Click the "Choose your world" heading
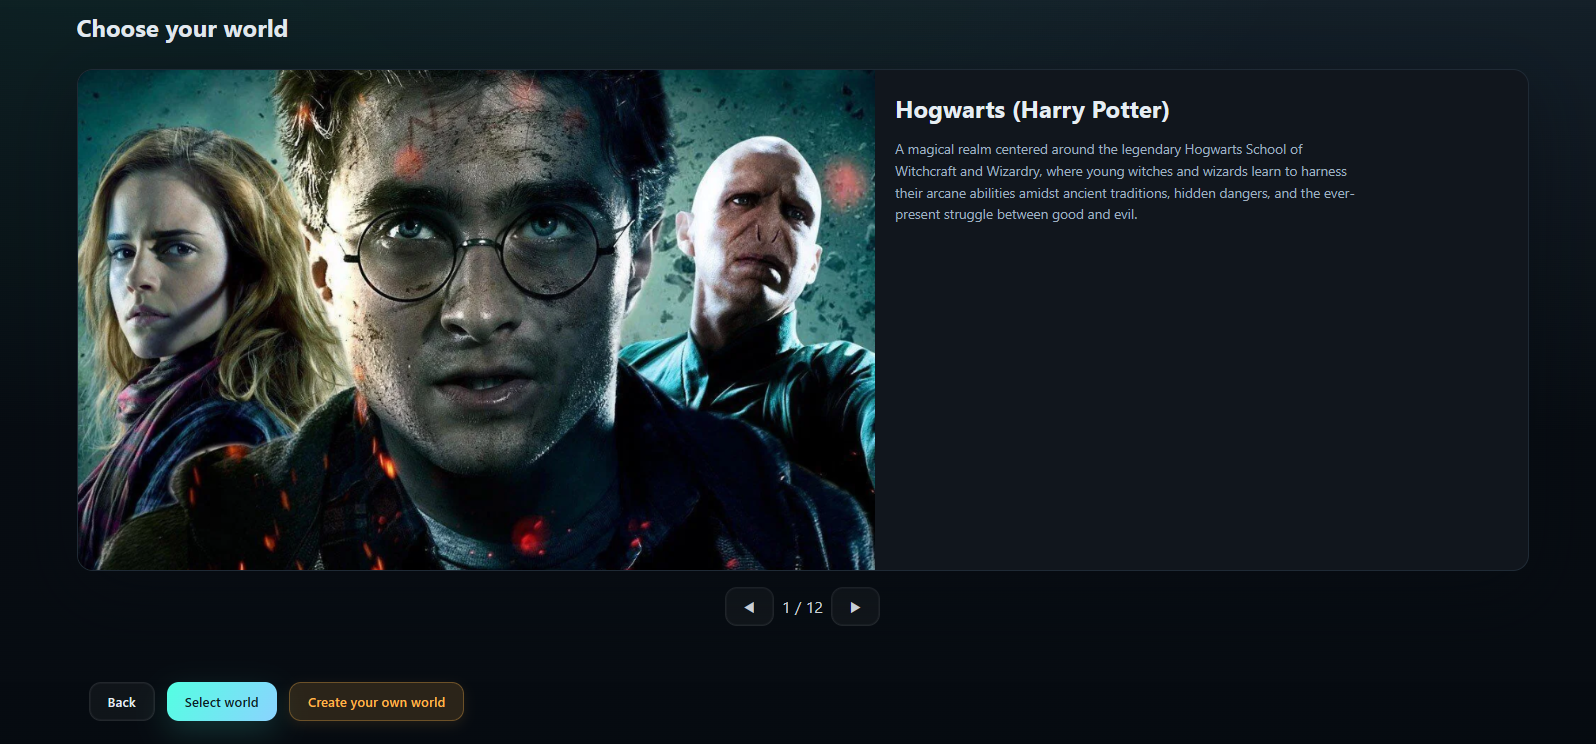The height and width of the screenshot is (744, 1596). point(182,29)
